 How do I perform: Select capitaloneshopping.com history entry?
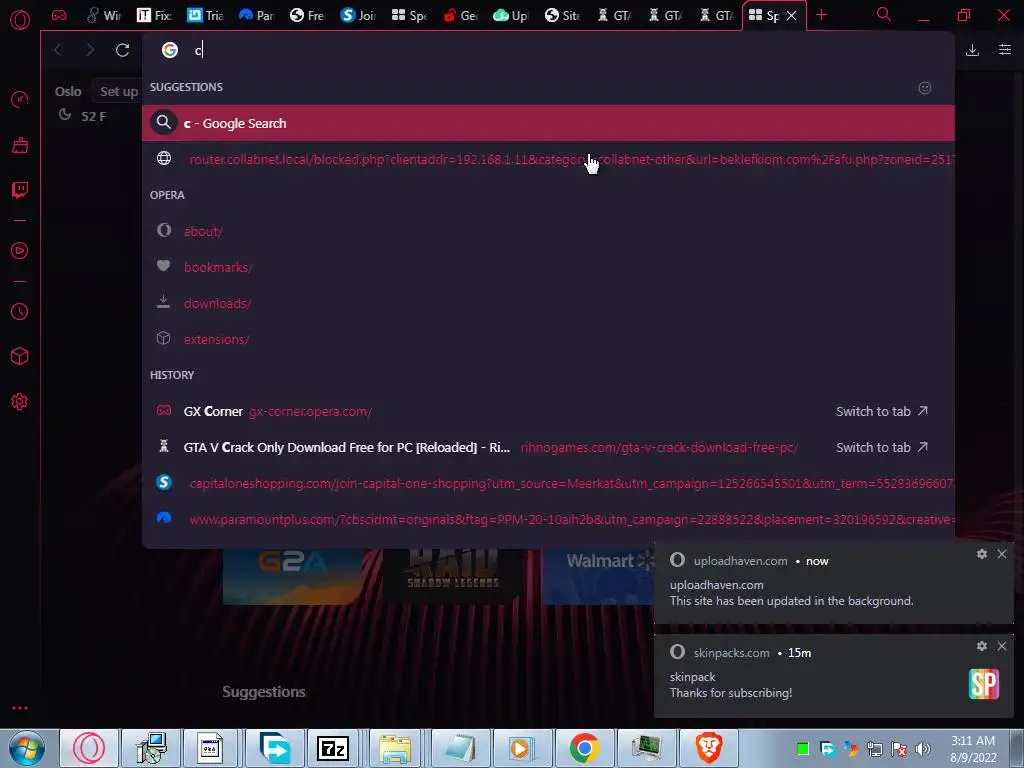548,483
